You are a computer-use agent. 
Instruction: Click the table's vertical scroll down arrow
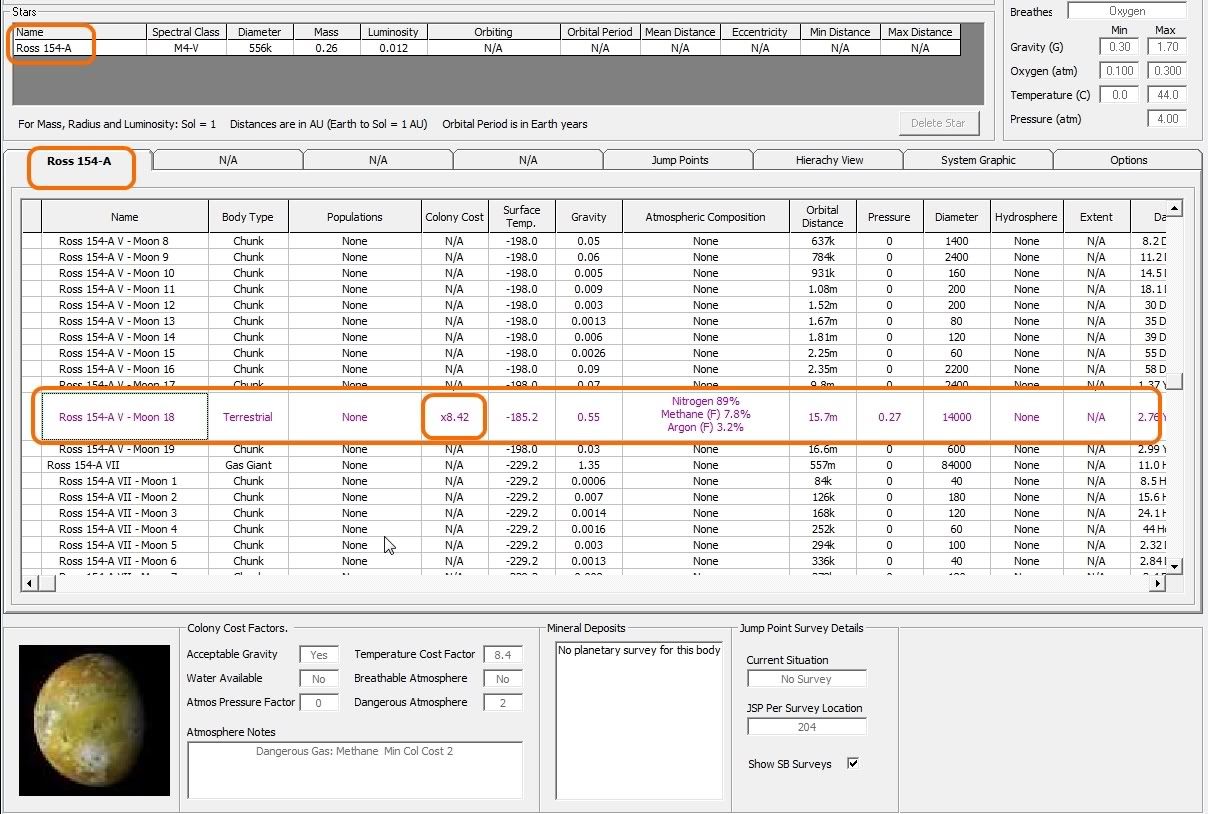click(1175, 566)
